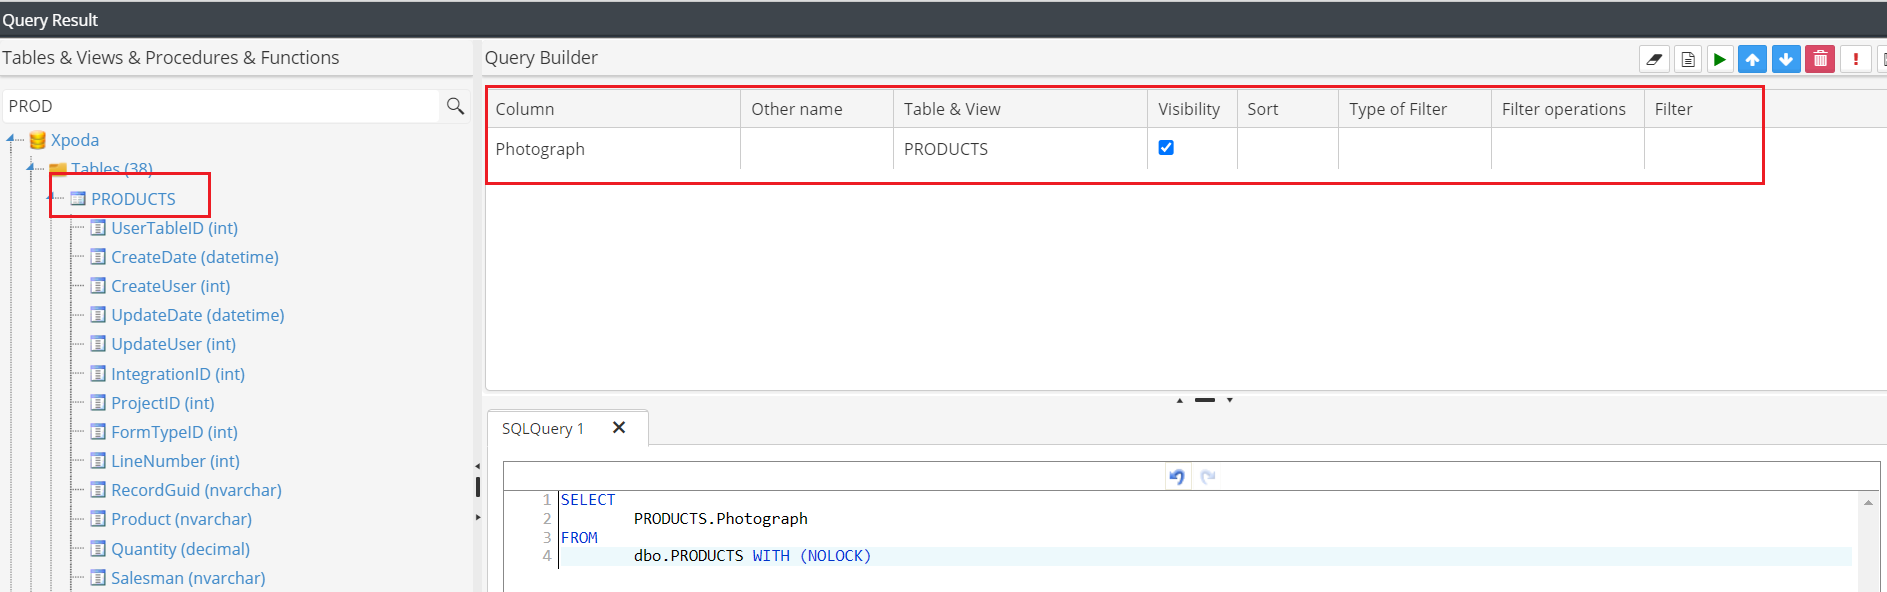
Task: Move the selected row up with blue arrow
Action: (x=1752, y=59)
